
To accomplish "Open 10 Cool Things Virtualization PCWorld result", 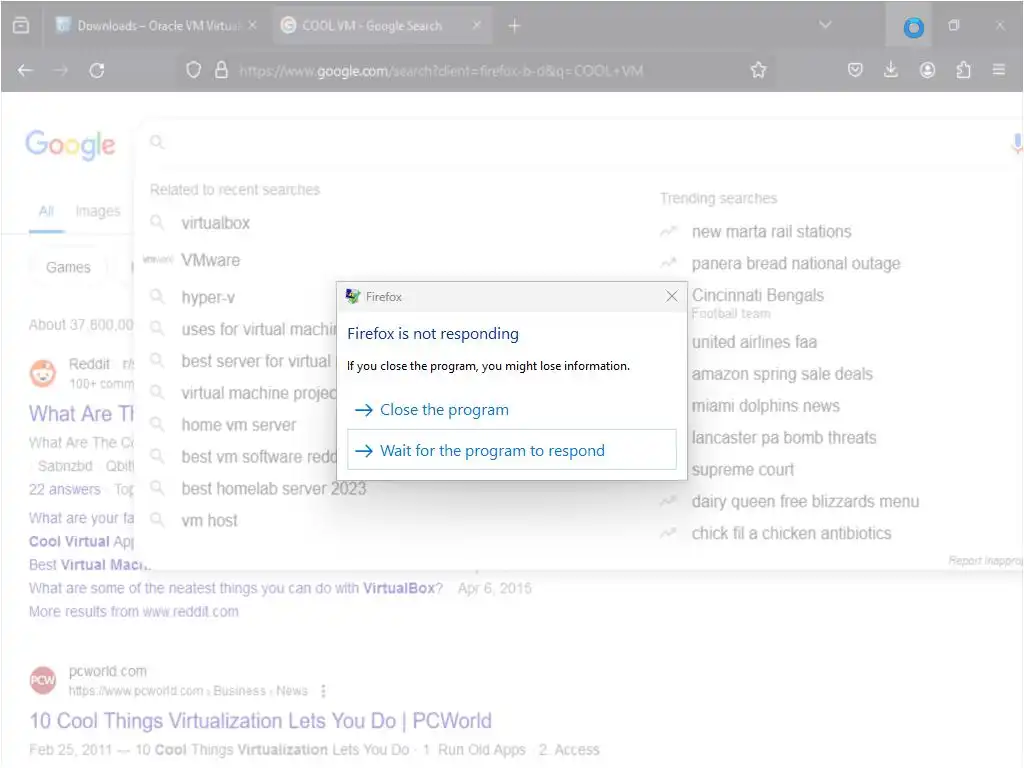I will (x=261, y=721).
